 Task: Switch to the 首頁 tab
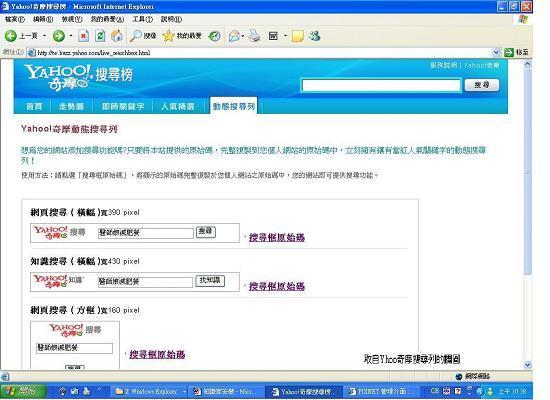click(x=34, y=106)
